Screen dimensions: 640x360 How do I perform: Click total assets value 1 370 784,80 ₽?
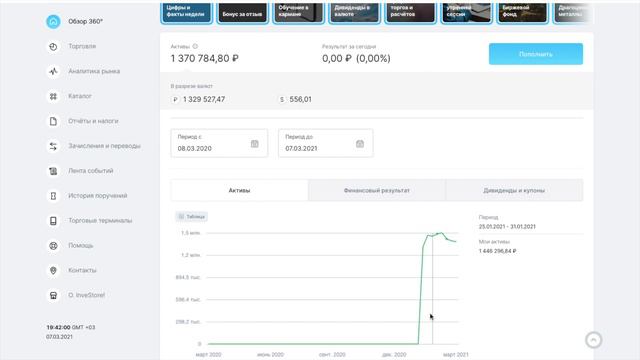(x=204, y=58)
